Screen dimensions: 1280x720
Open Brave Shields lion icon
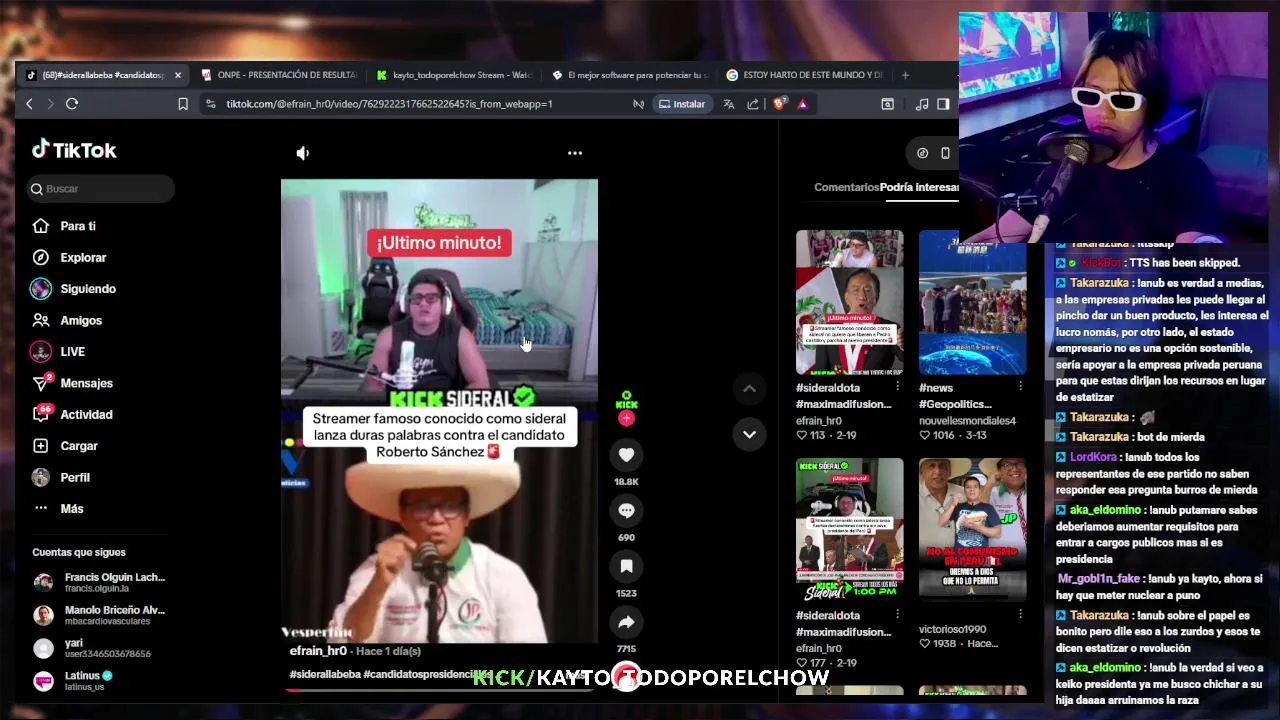coord(779,104)
